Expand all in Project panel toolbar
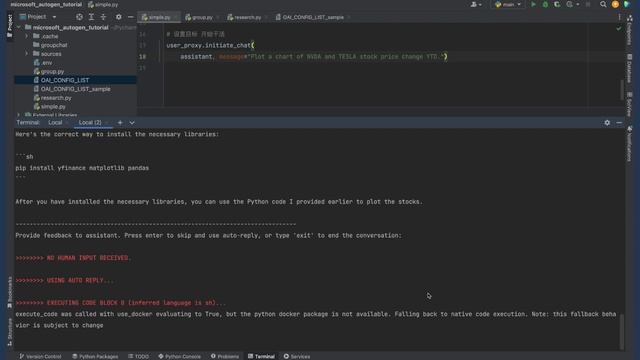Viewport: 640px width, 360px height. click(91, 17)
